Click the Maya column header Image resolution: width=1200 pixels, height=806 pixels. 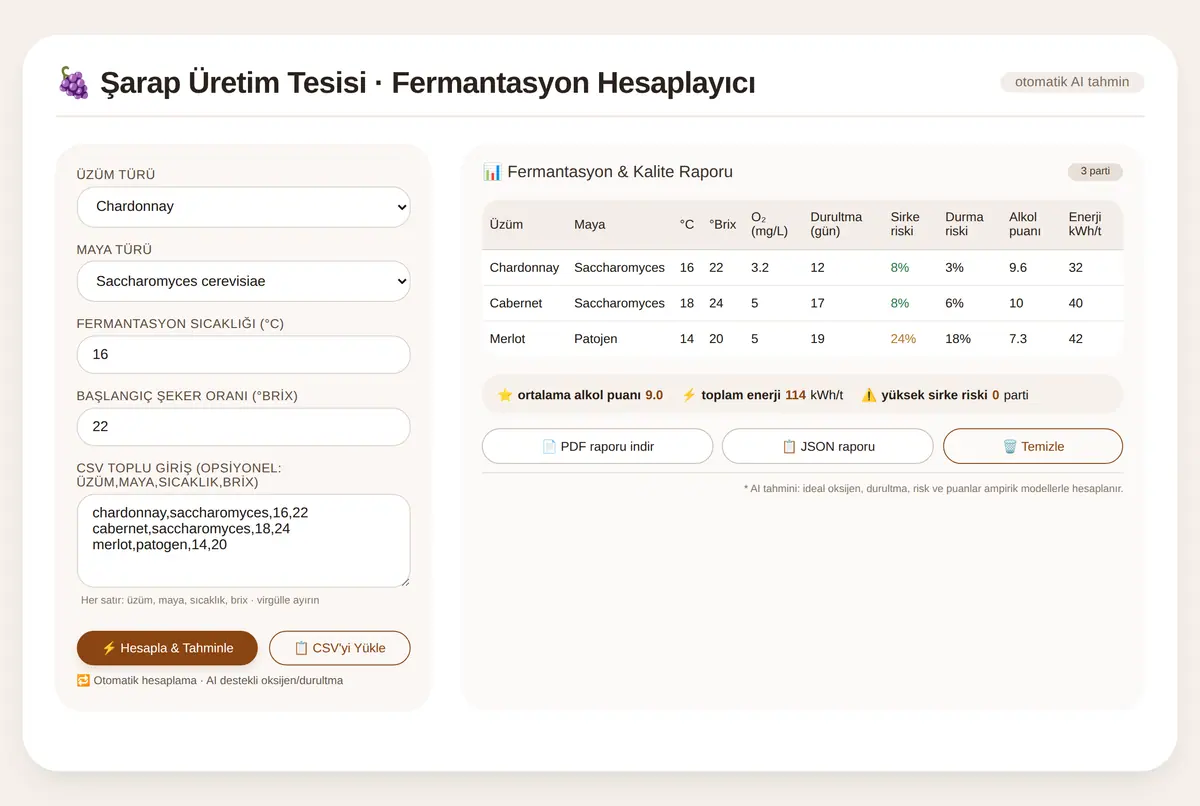pos(590,225)
